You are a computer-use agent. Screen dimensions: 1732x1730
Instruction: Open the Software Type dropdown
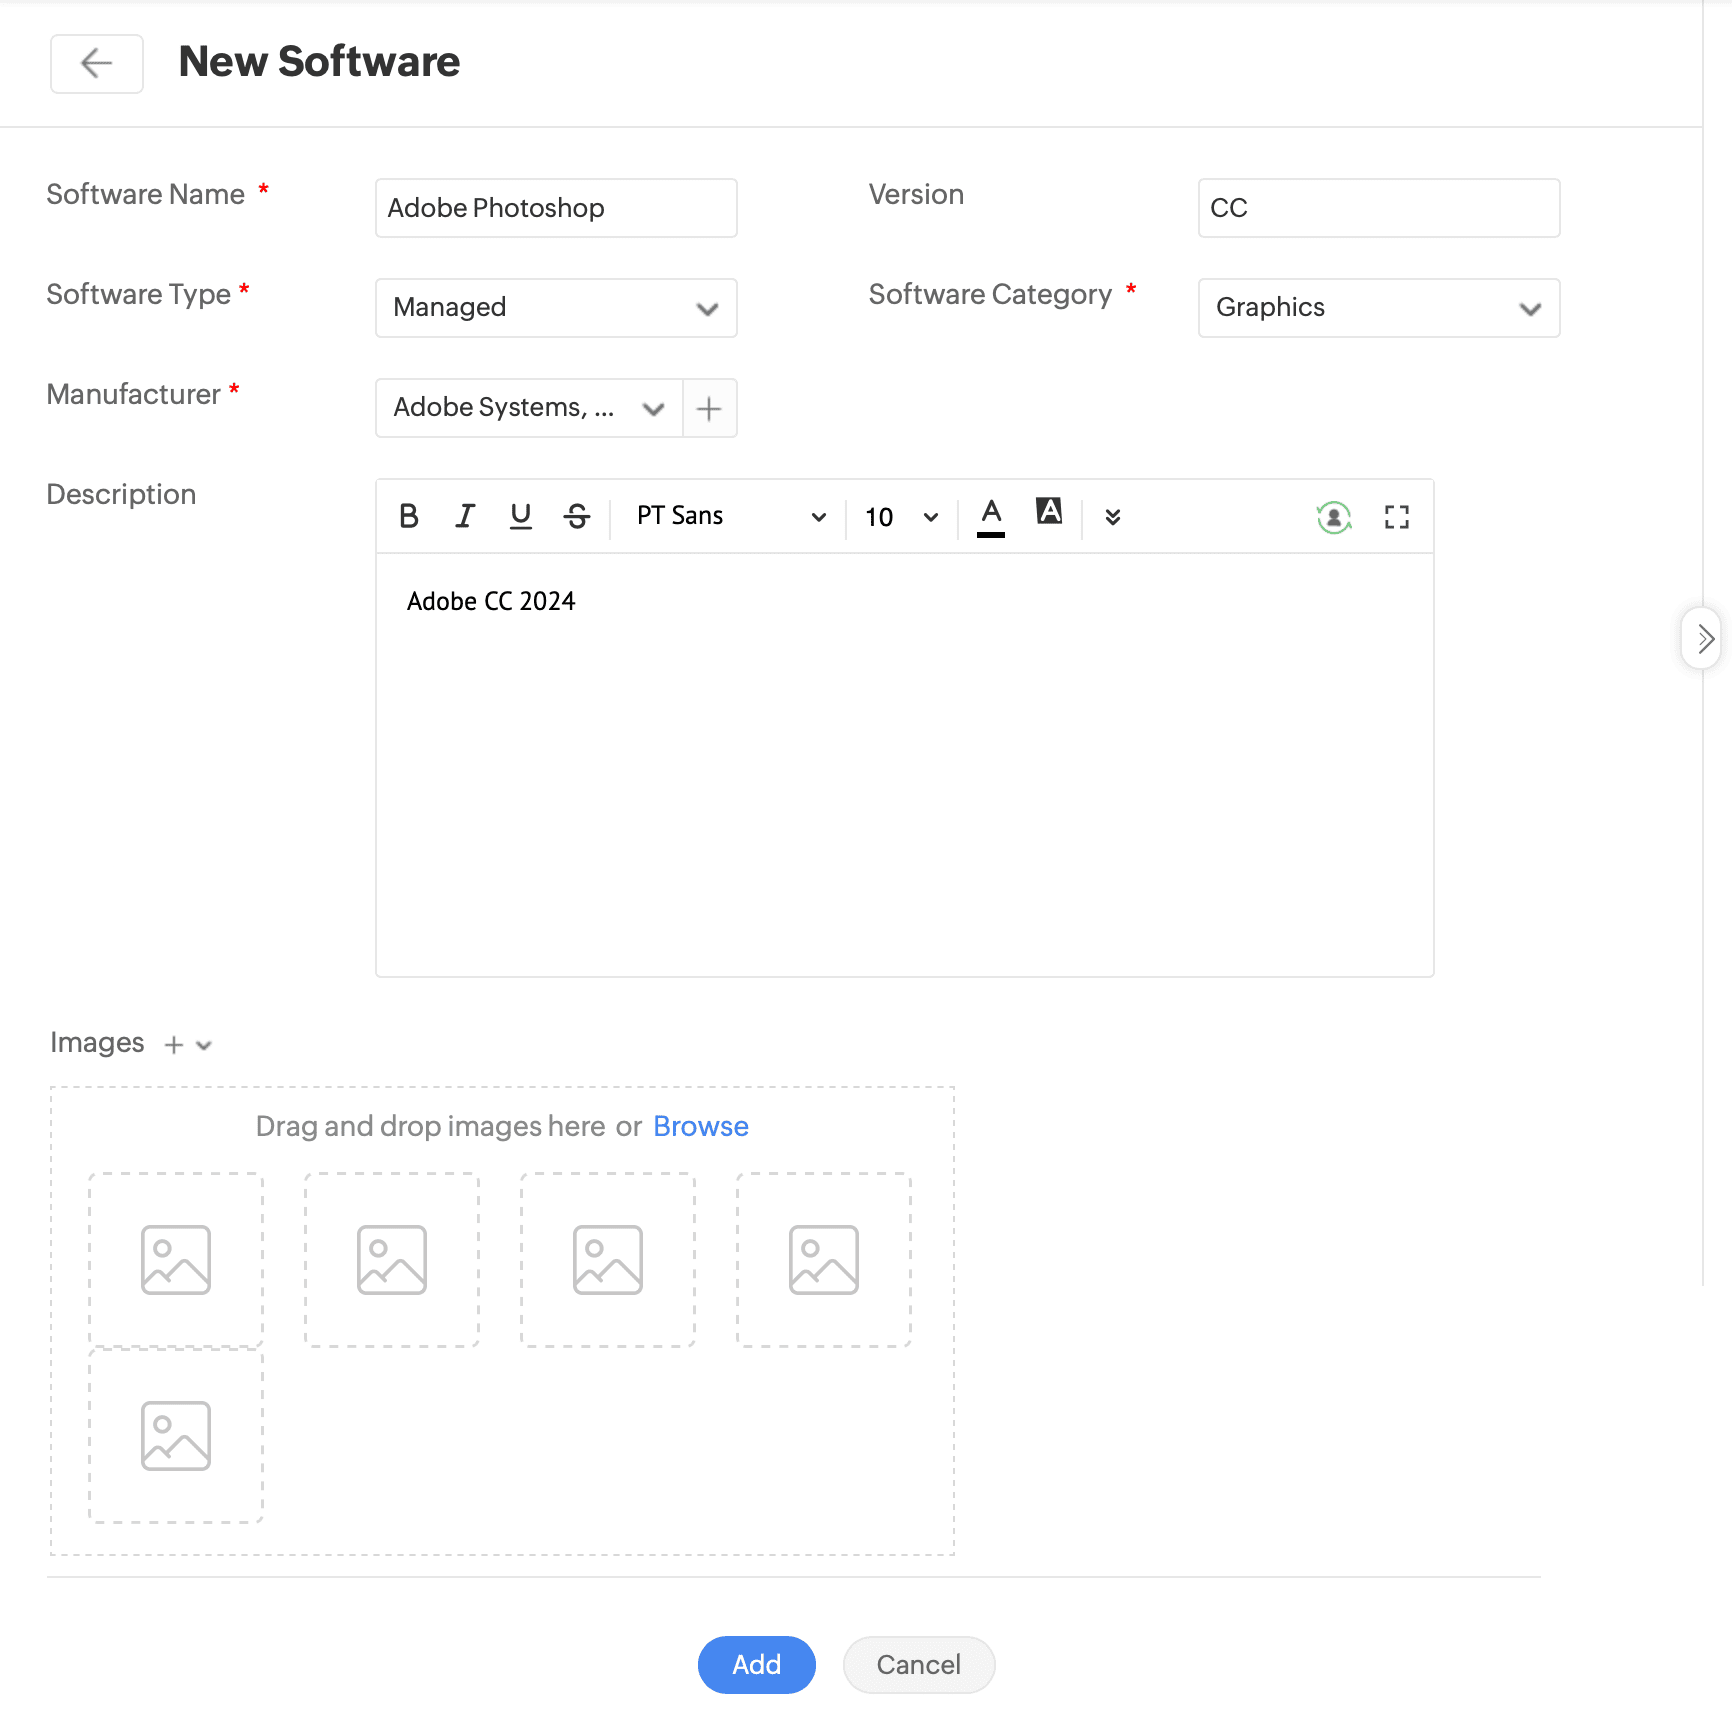556,308
